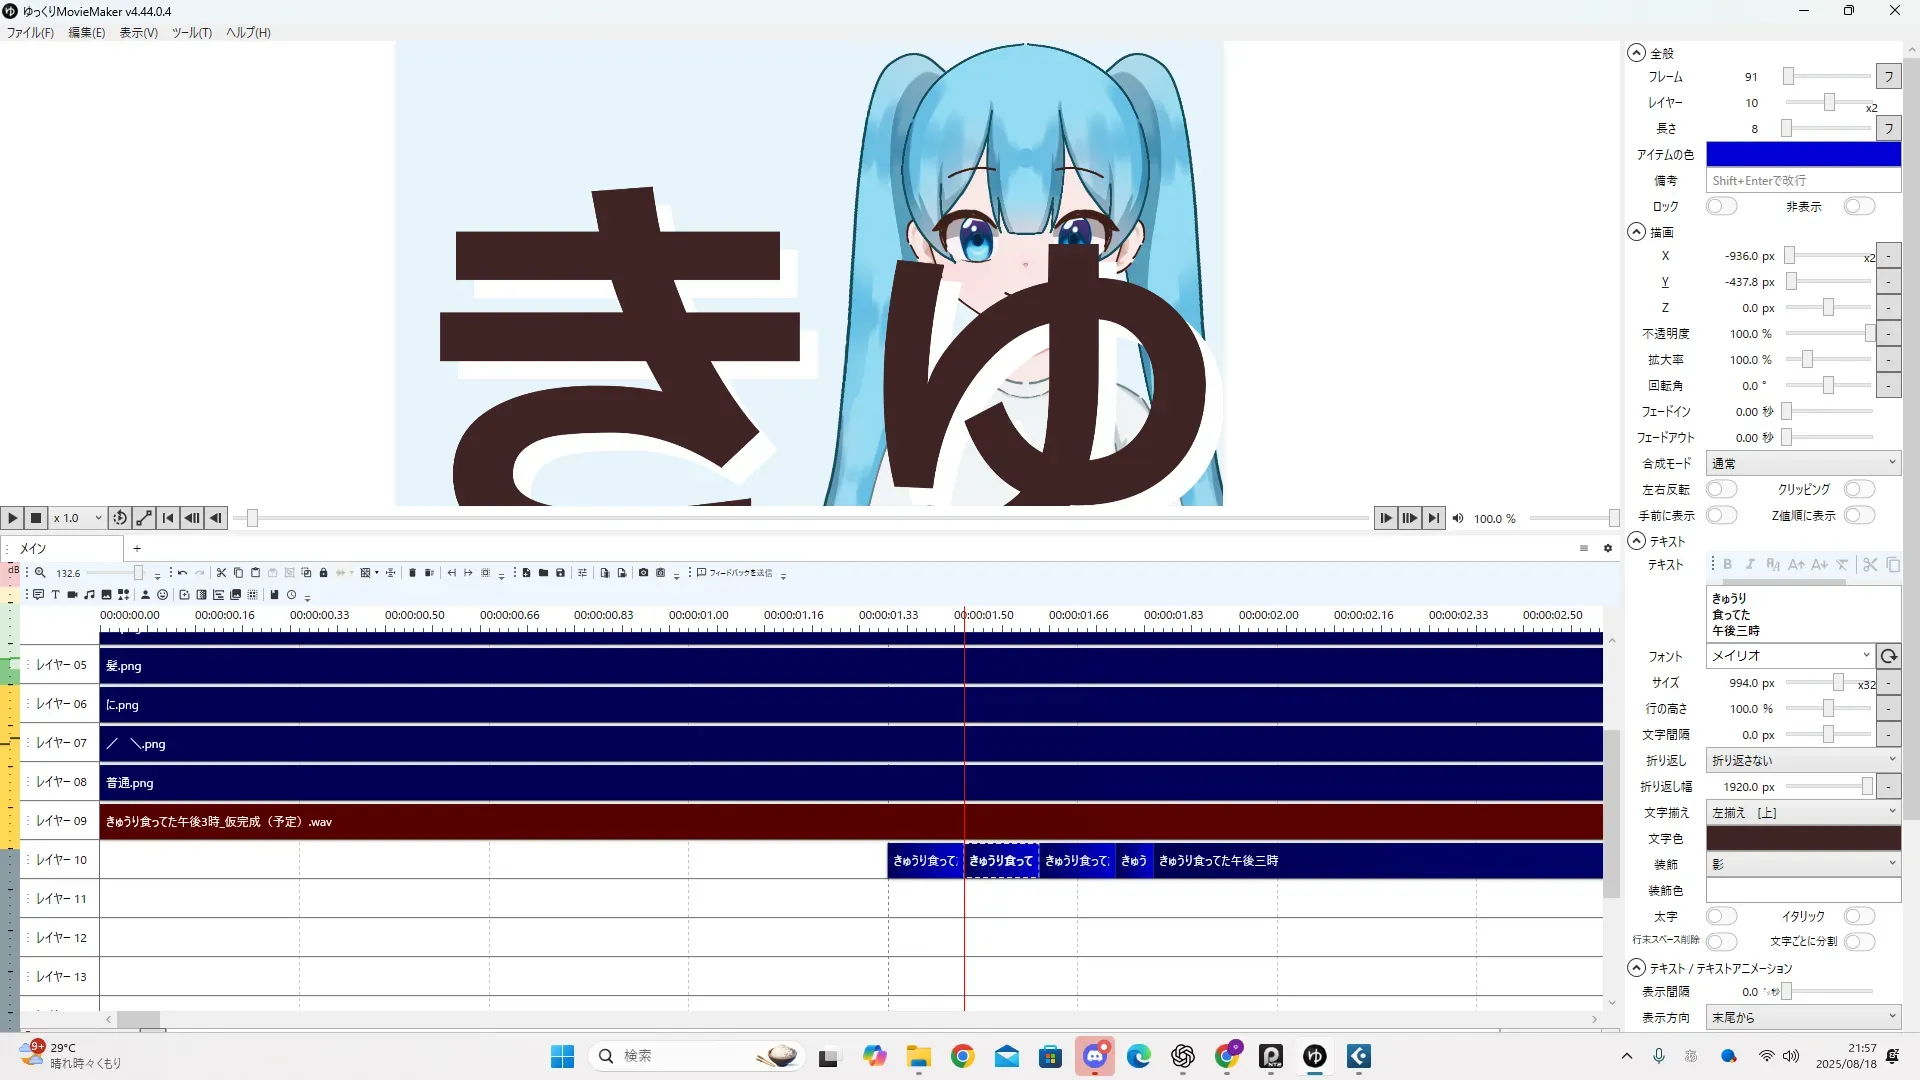
Task: Add a text item with the T icon
Action: [55, 595]
